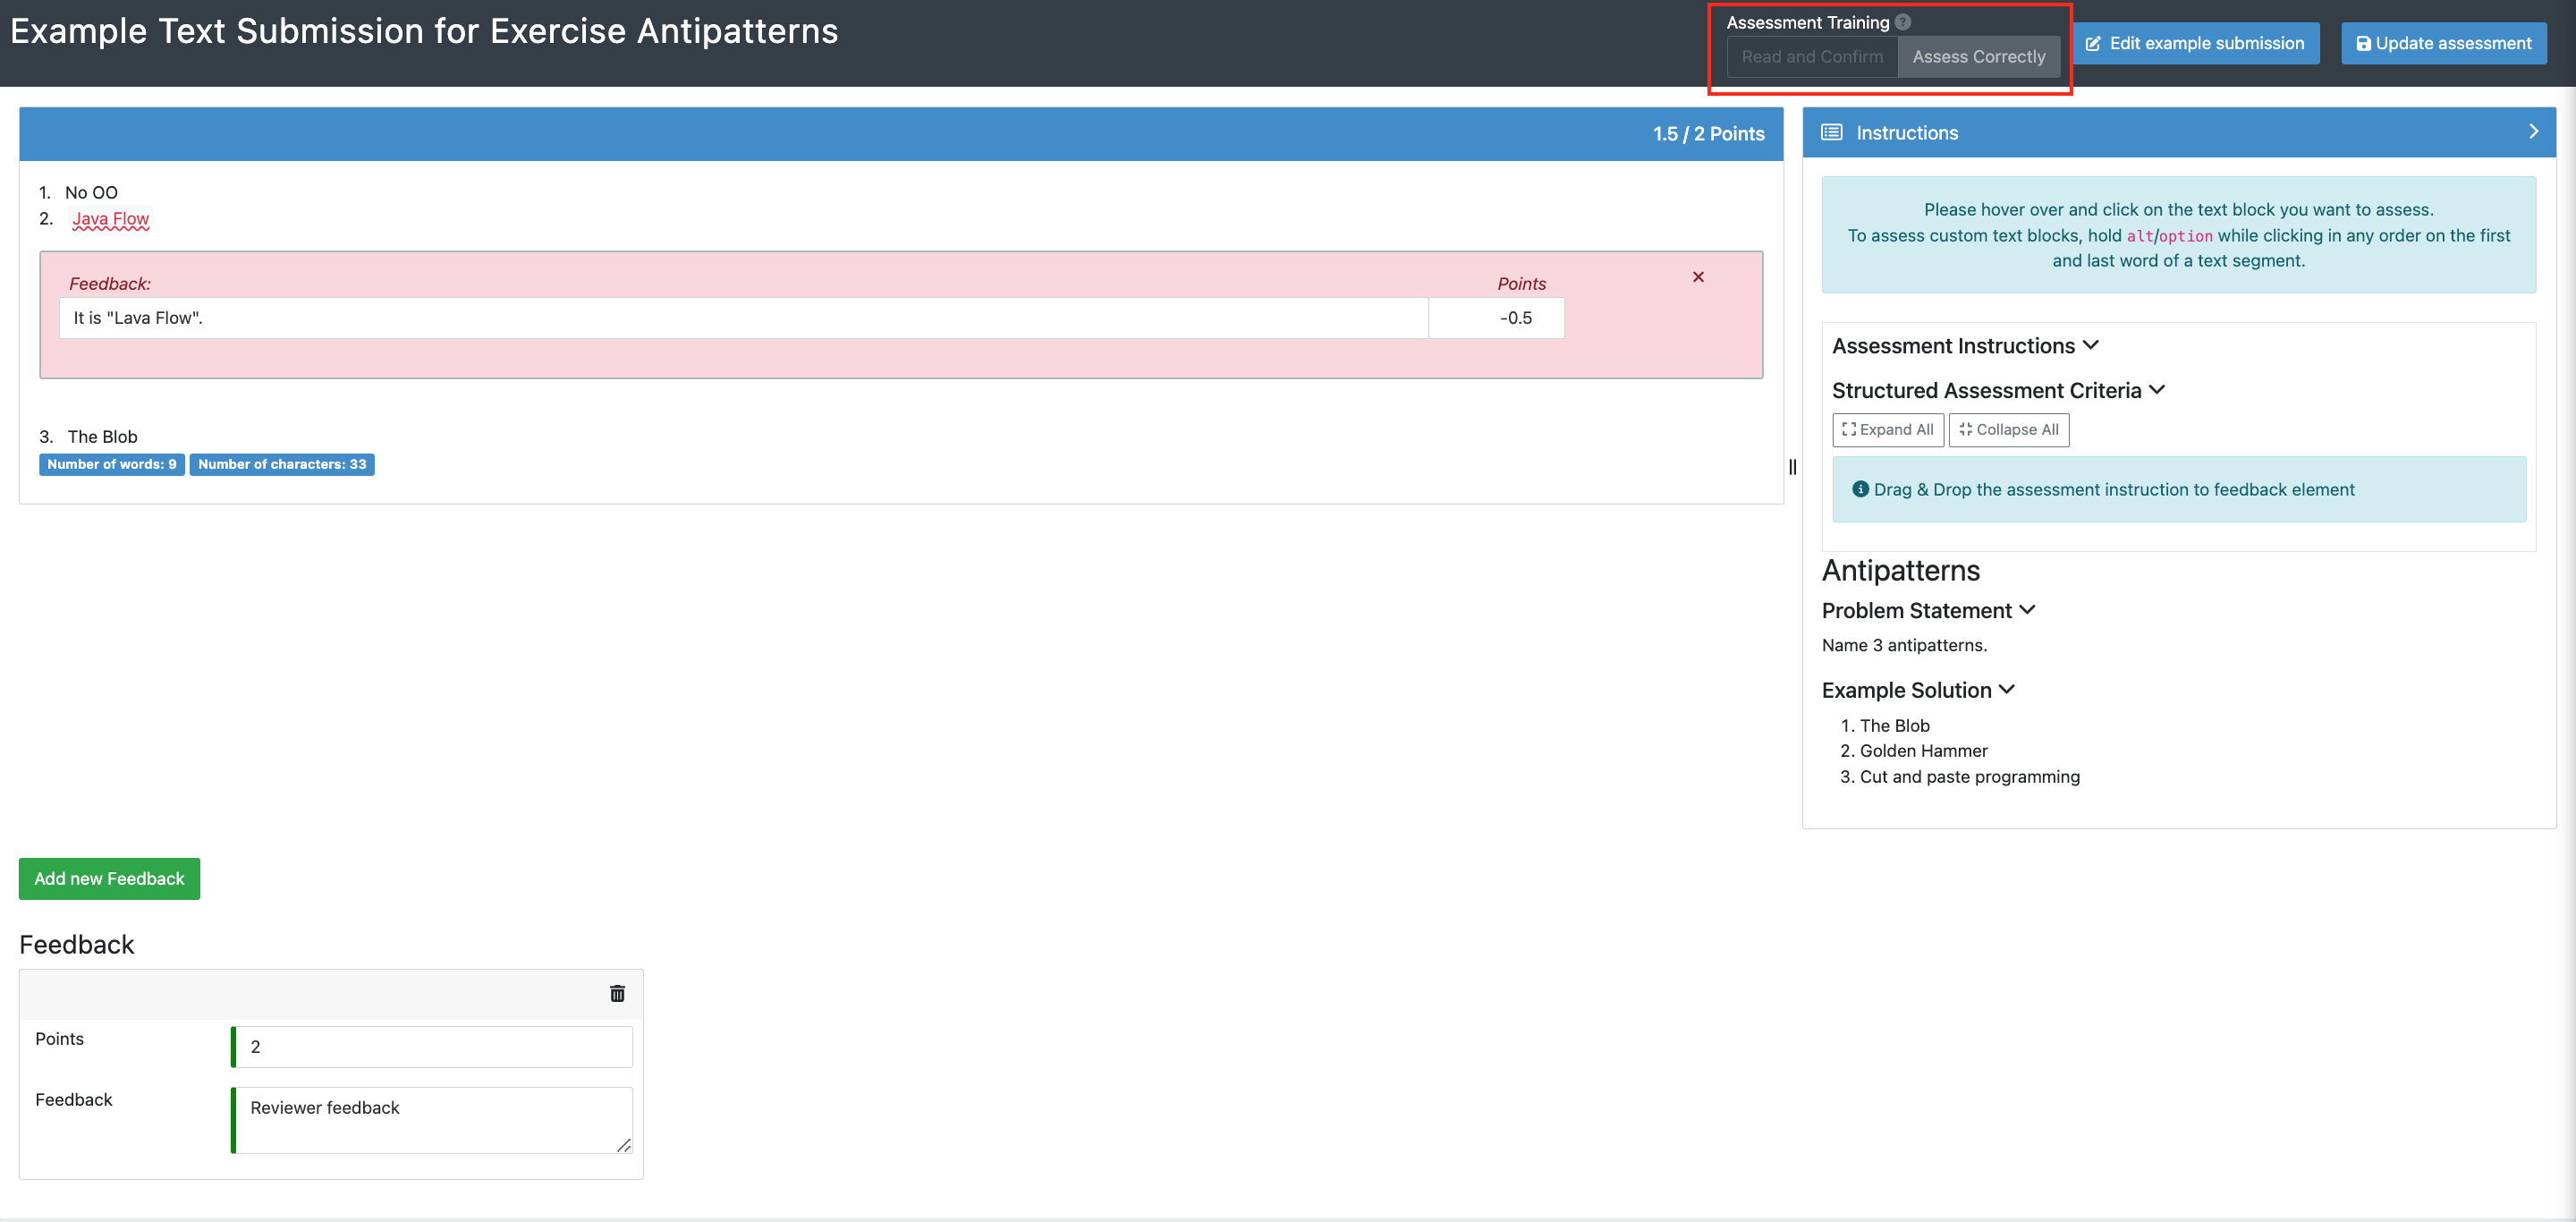
Task: Open the Assessment Training help icon
Action: click(x=1903, y=21)
